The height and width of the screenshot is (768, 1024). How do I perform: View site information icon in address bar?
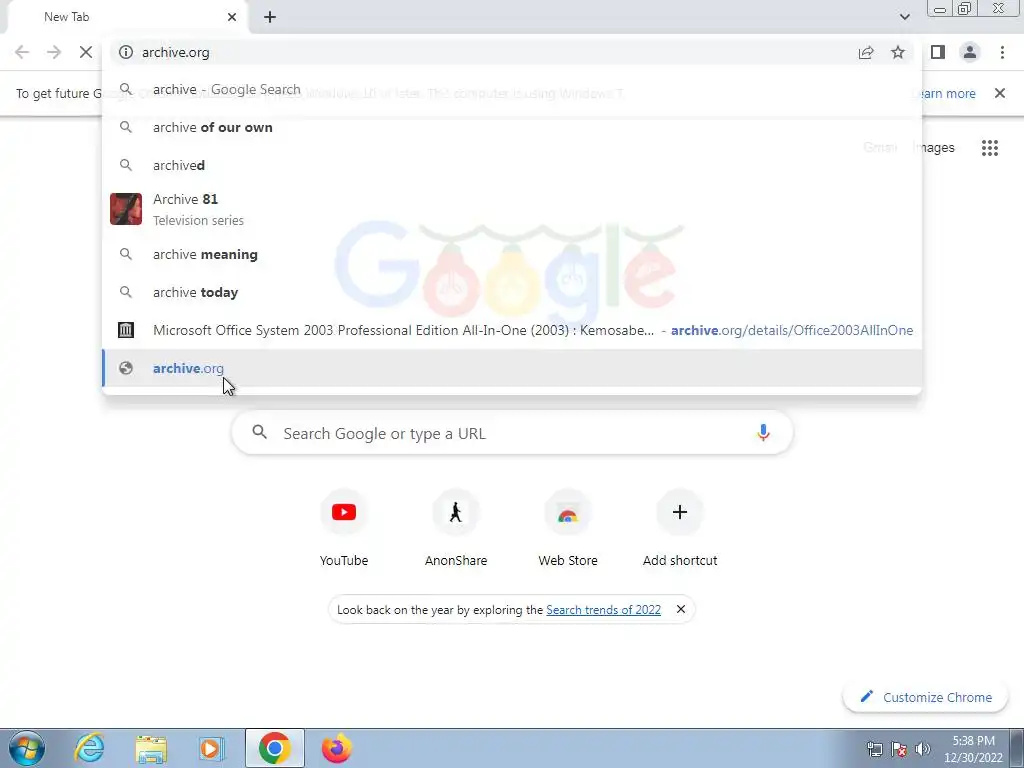[x=125, y=52]
